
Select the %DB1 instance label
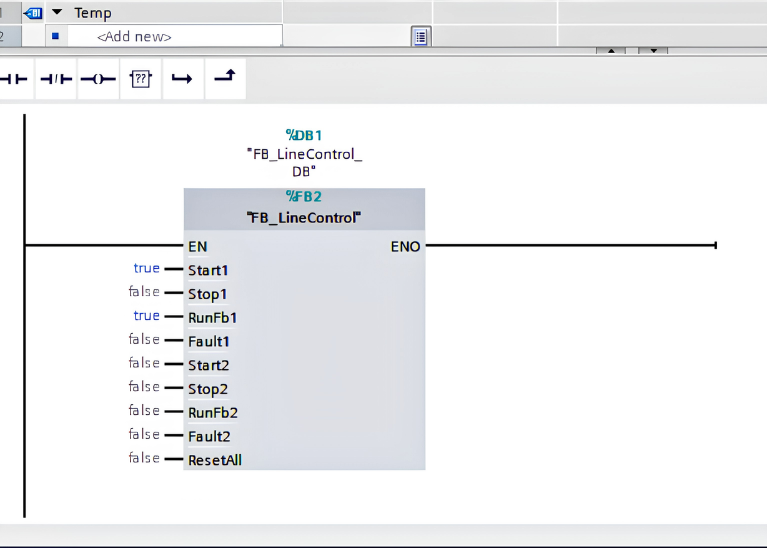click(x=304, y=135)
